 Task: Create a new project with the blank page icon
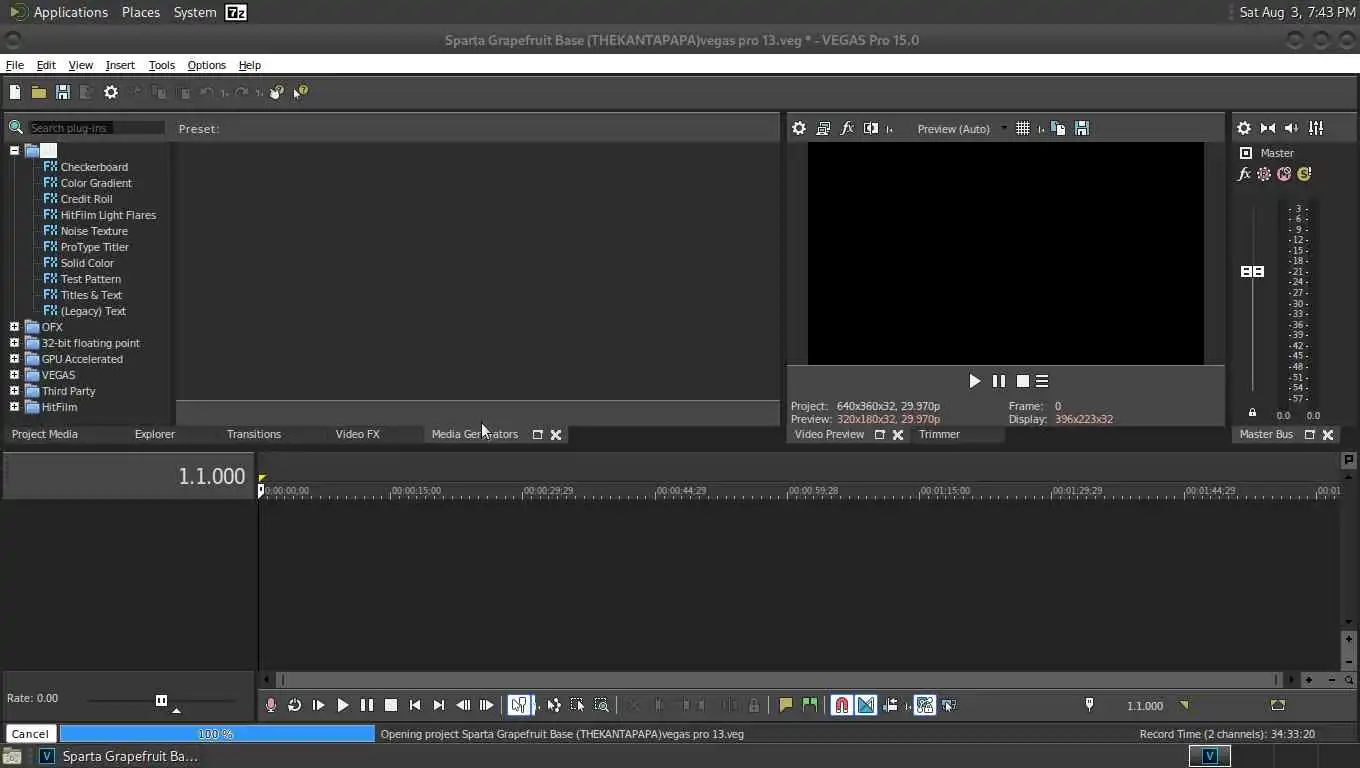click(15, 92)
